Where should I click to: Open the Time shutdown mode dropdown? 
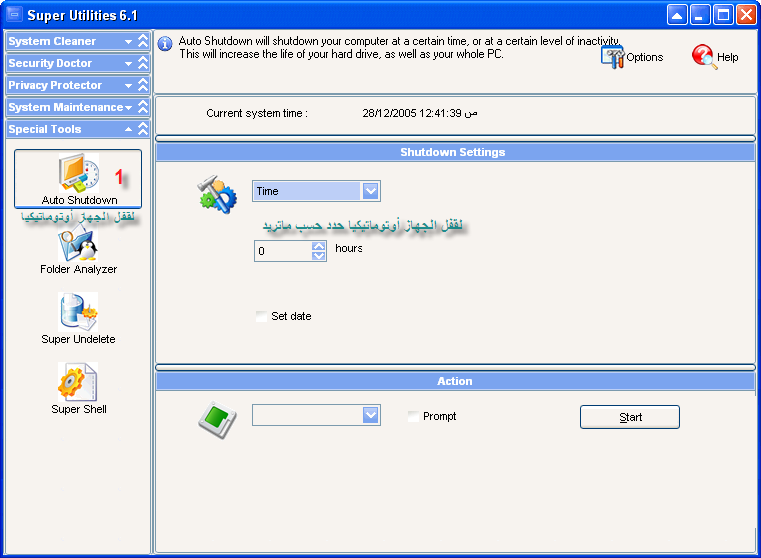click(x=370, y=191)
